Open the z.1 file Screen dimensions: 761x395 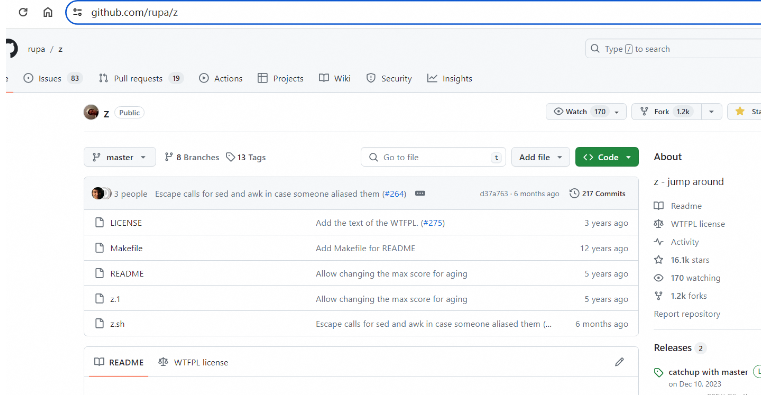click(115, 299)
